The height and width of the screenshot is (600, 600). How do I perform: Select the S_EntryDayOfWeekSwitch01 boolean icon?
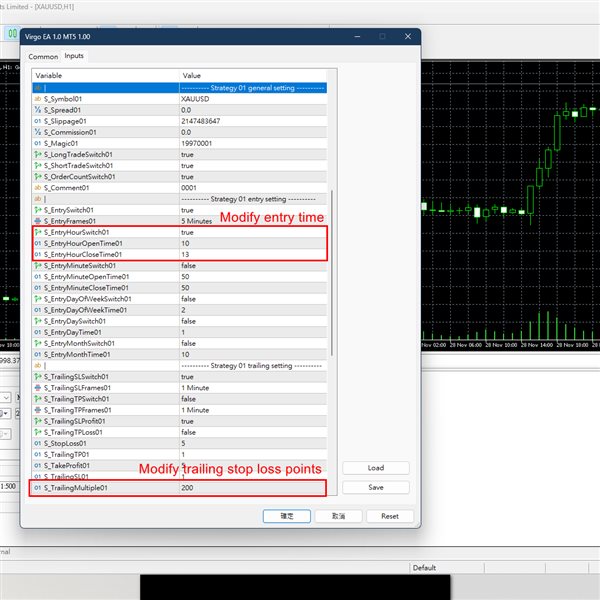pyautogui.click(x=38, y=298)
